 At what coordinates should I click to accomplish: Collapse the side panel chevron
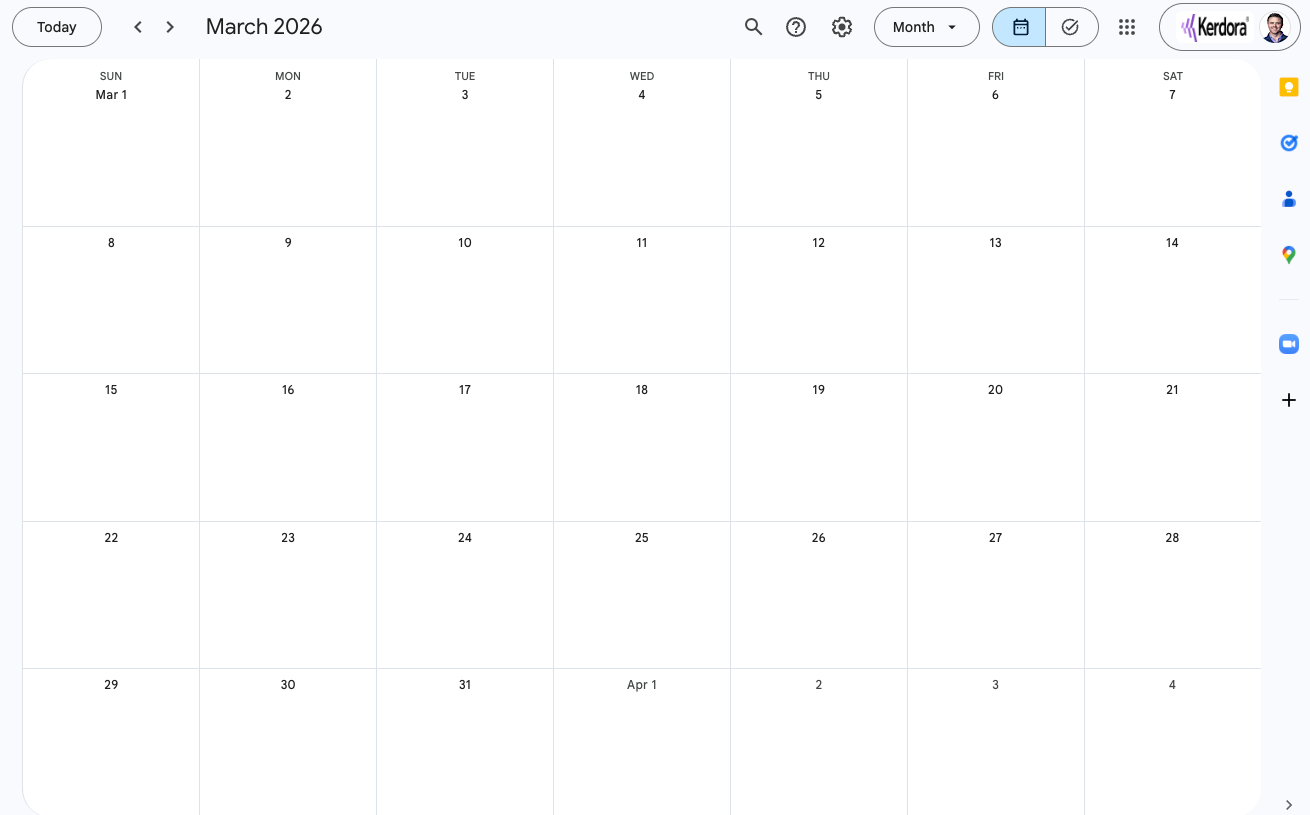pos(1289,804)
